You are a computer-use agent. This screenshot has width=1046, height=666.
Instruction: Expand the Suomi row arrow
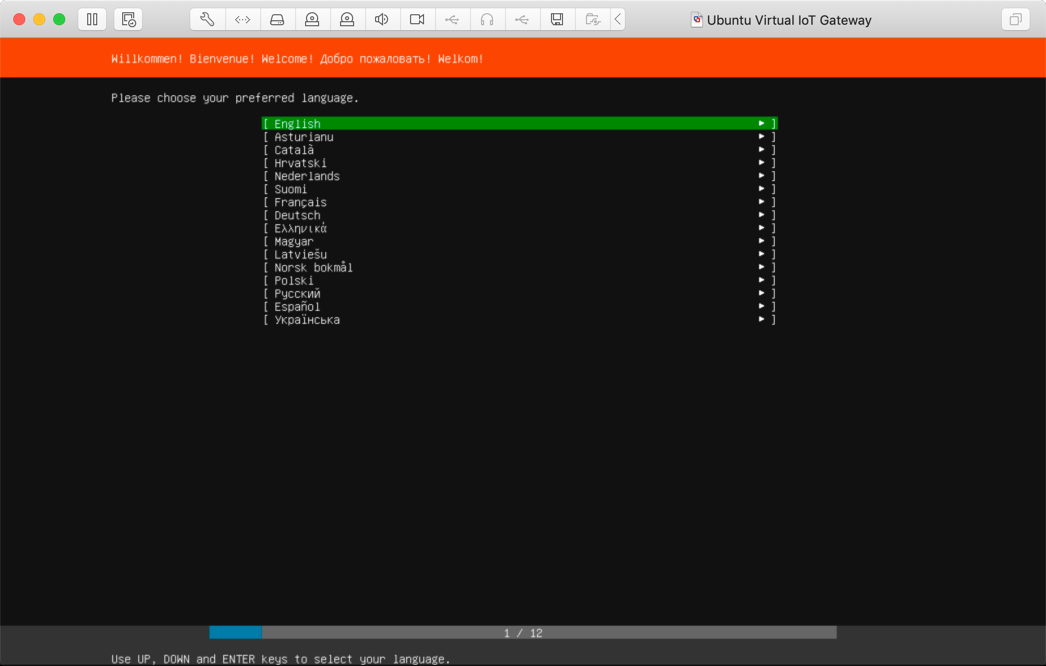pyautogui.click(x=761, y=189)
